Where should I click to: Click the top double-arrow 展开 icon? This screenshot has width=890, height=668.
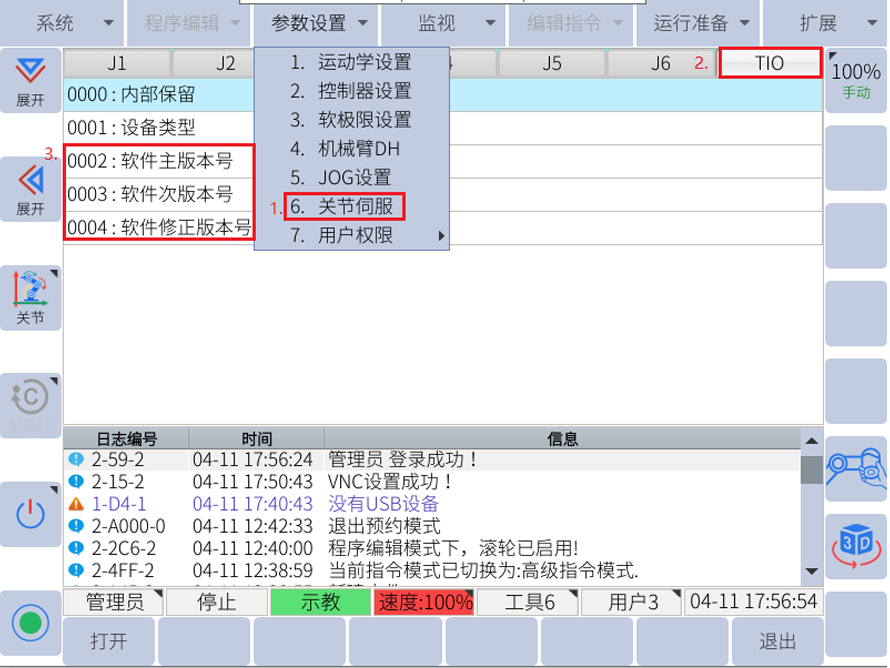(x=30, y=80)
